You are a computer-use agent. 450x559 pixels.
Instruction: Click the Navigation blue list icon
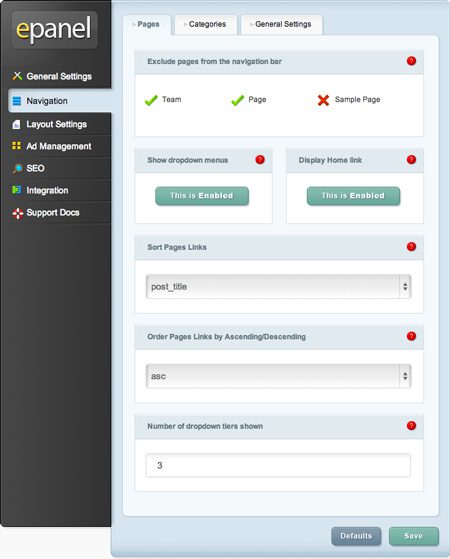coord(17,101)
